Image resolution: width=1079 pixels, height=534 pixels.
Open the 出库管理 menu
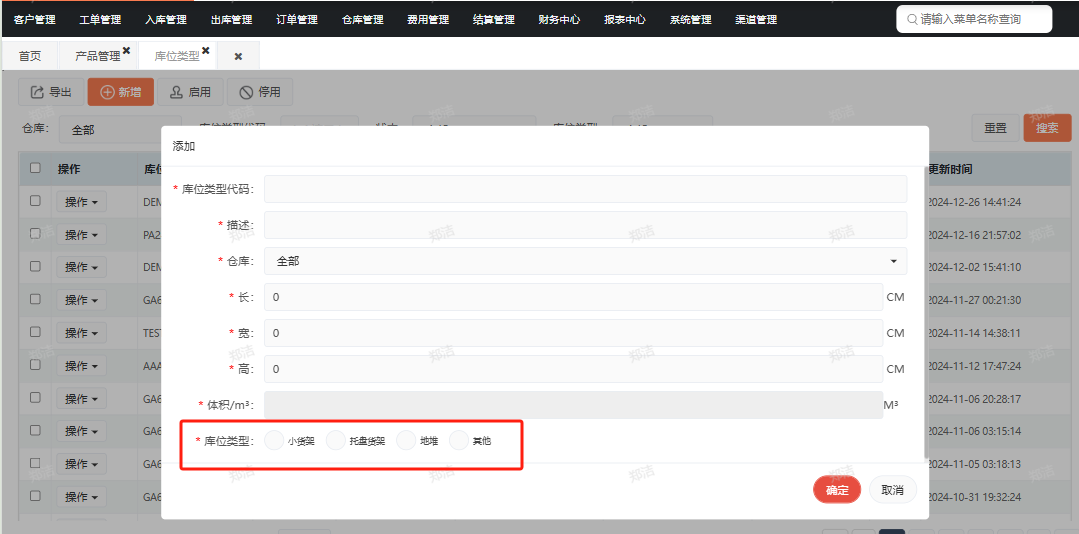point(231,20)
